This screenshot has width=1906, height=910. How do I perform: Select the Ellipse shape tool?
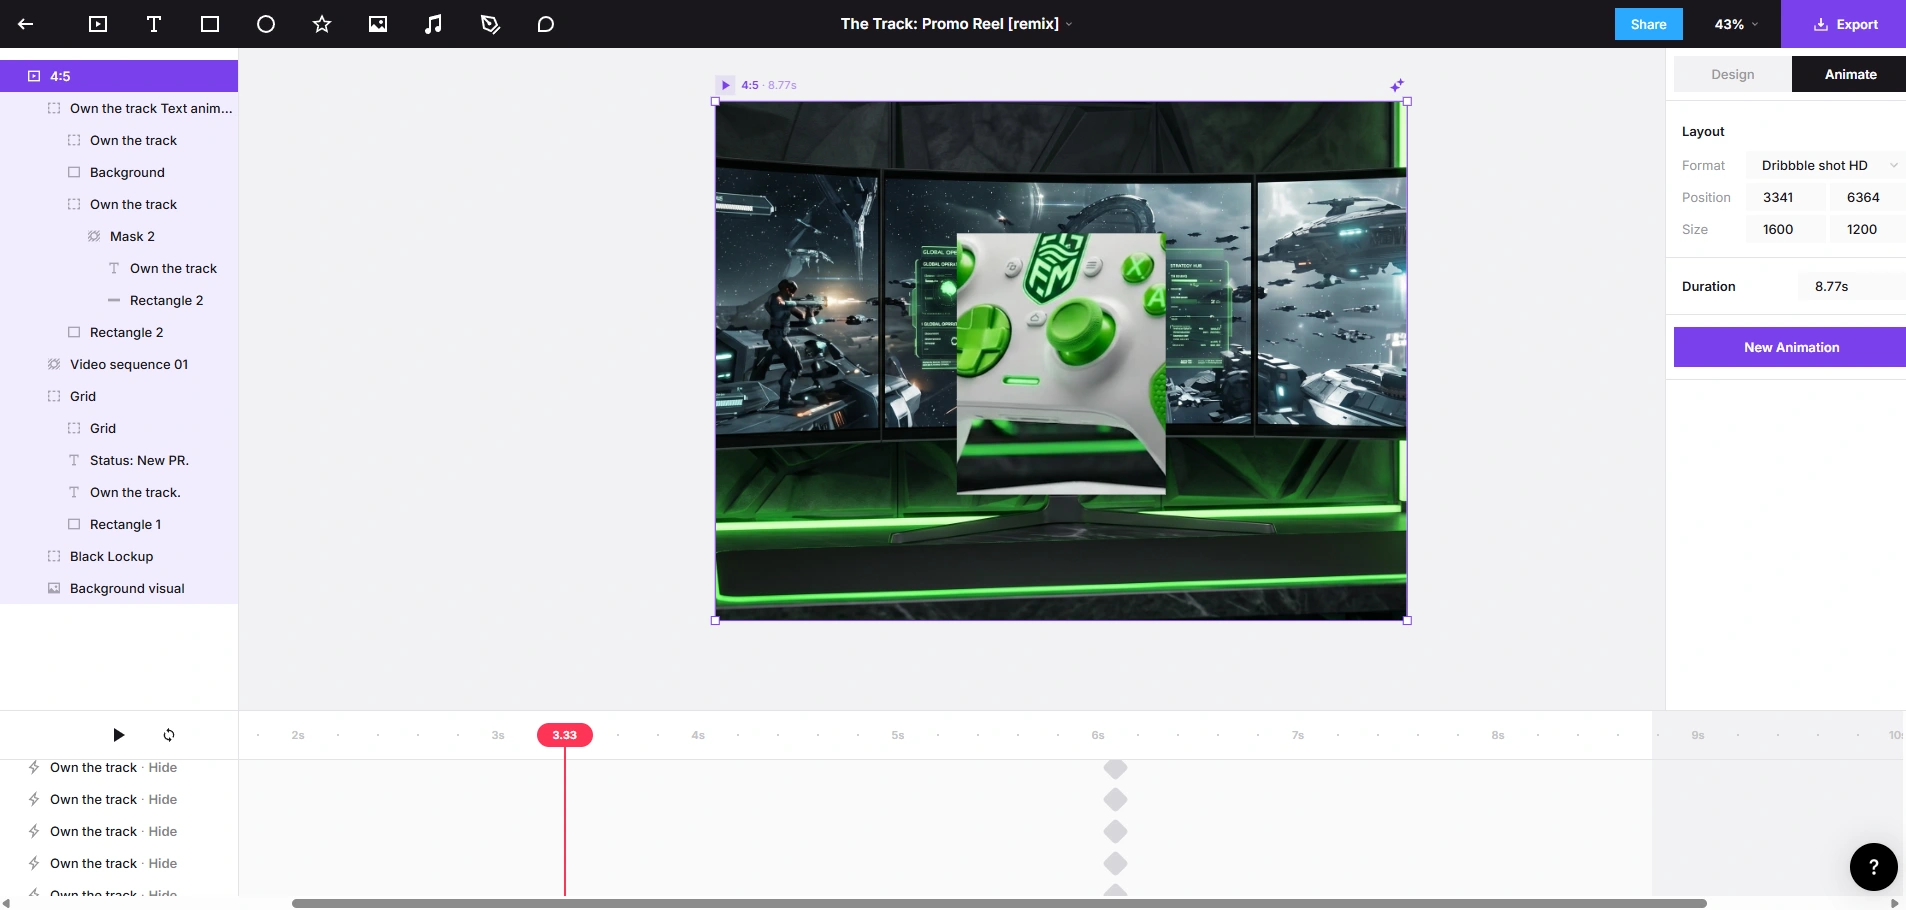click(266, 24)
